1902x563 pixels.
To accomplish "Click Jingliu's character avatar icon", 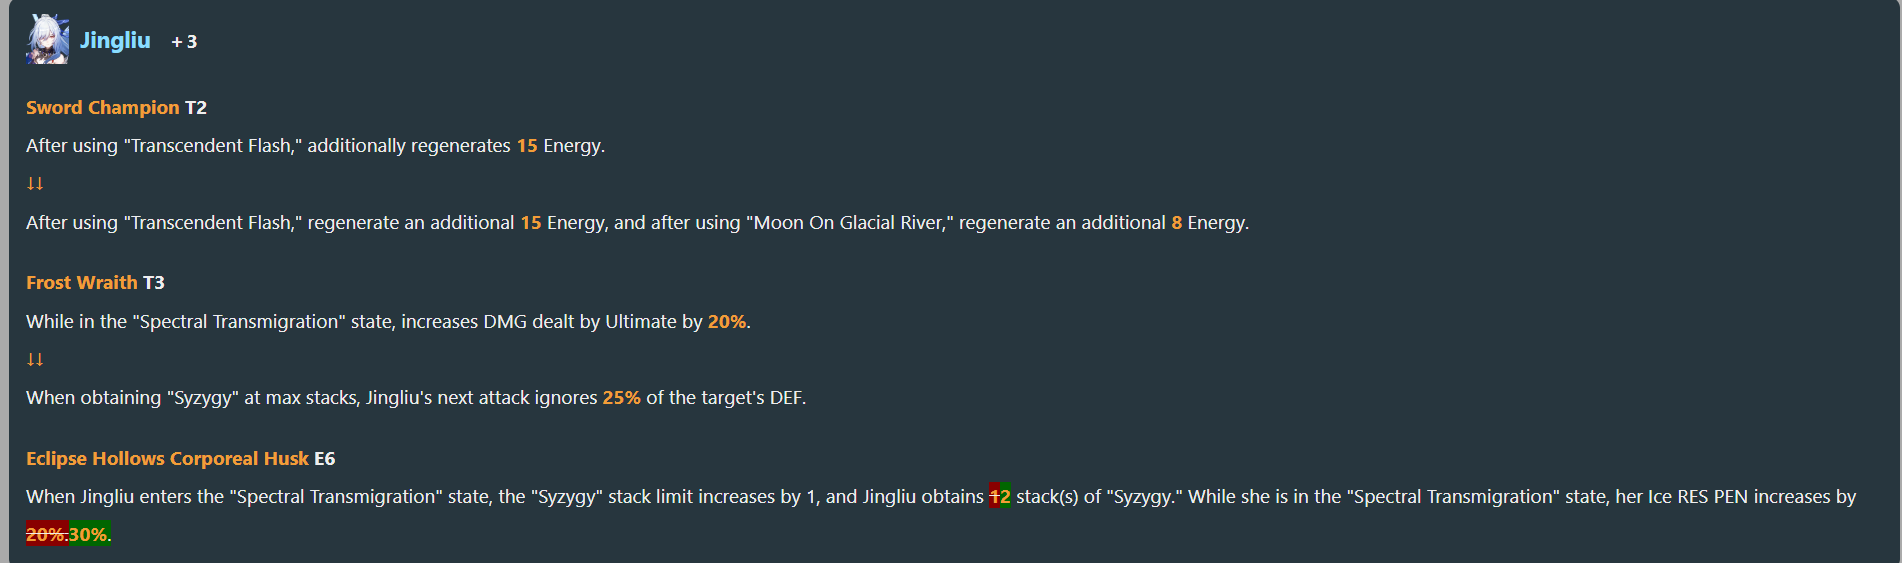I will pos(47,40).
